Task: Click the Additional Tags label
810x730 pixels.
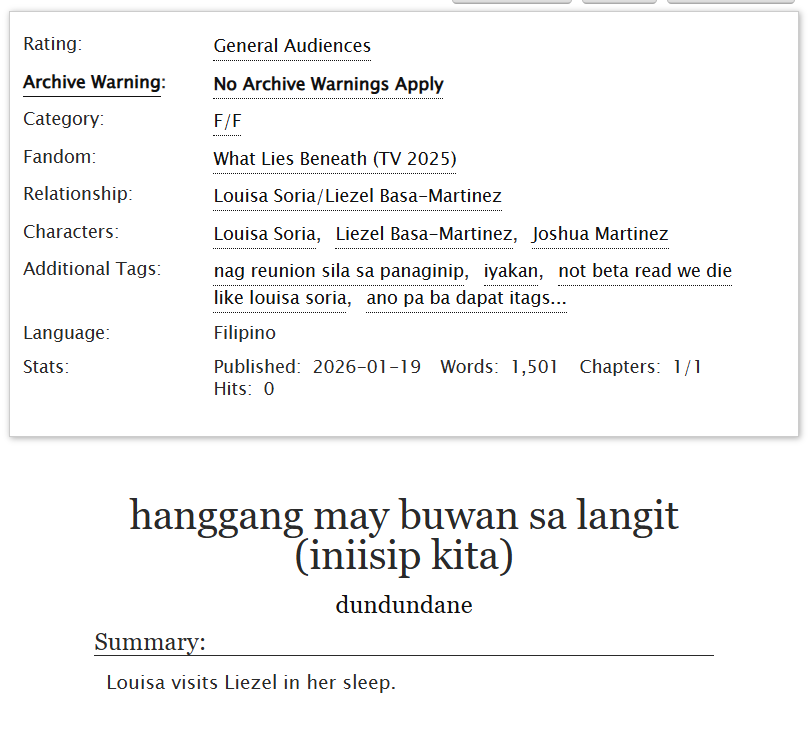Action: click(x=92, y=269)
